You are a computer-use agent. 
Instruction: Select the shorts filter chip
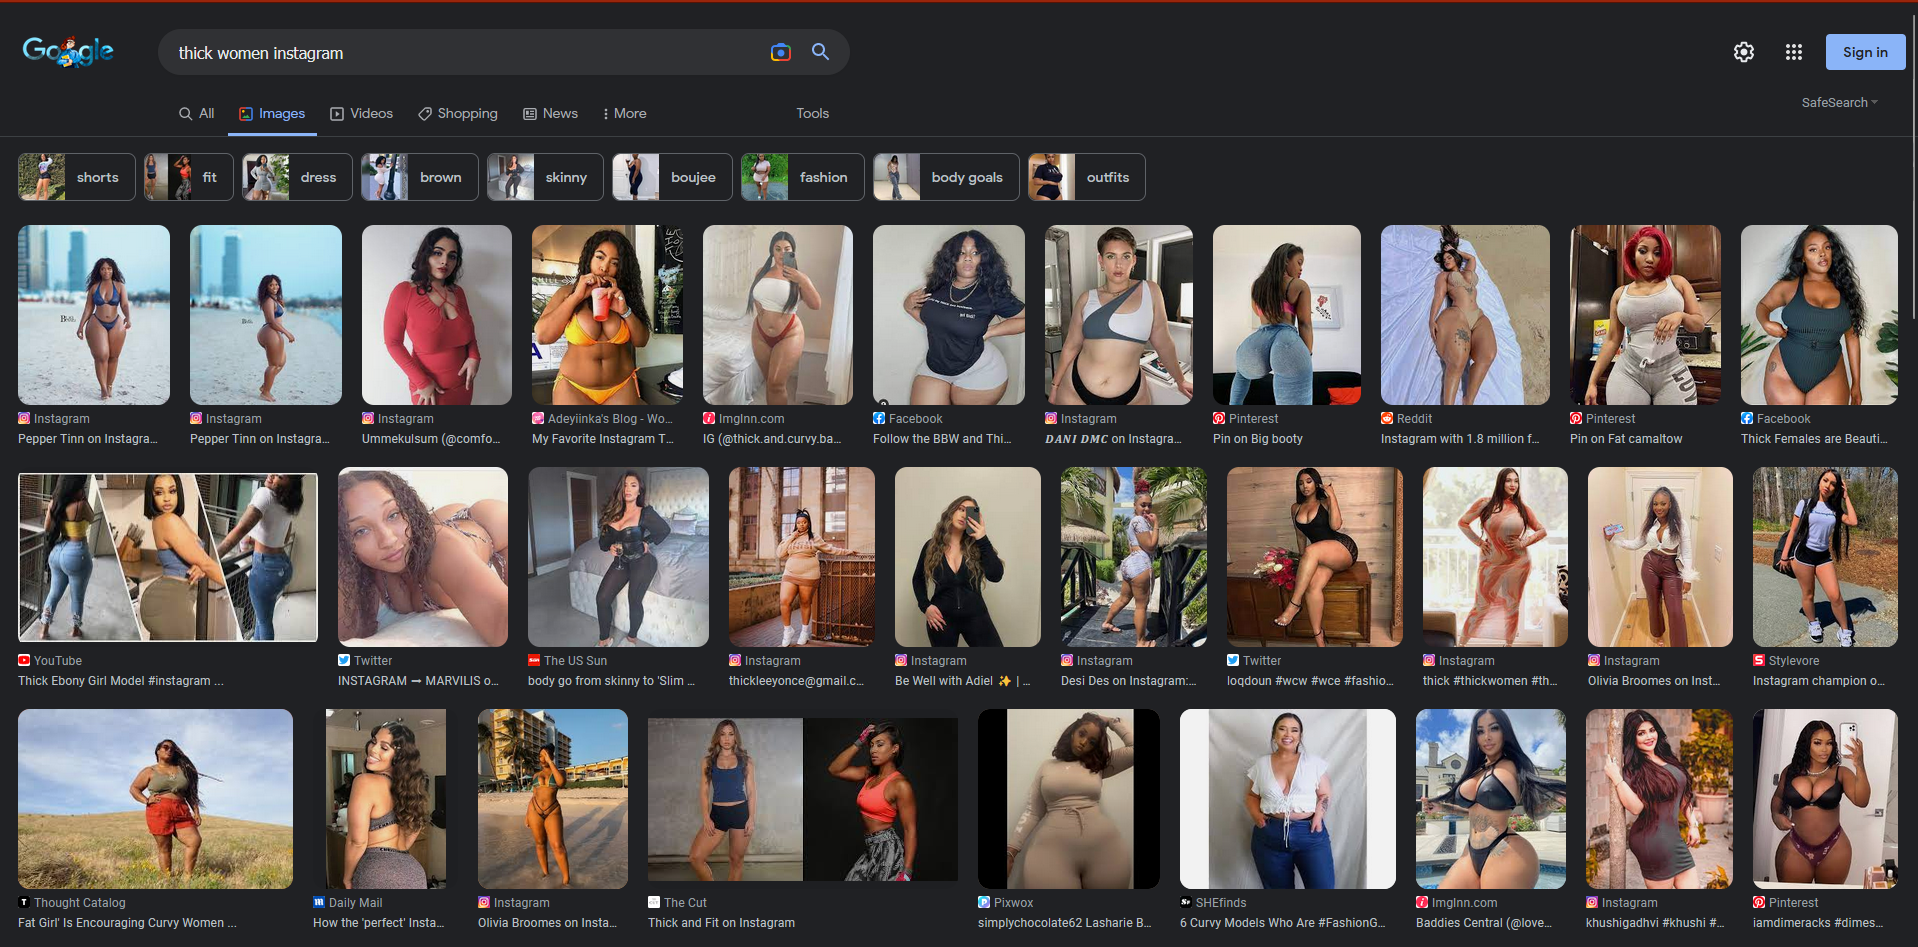coord(77,177)
